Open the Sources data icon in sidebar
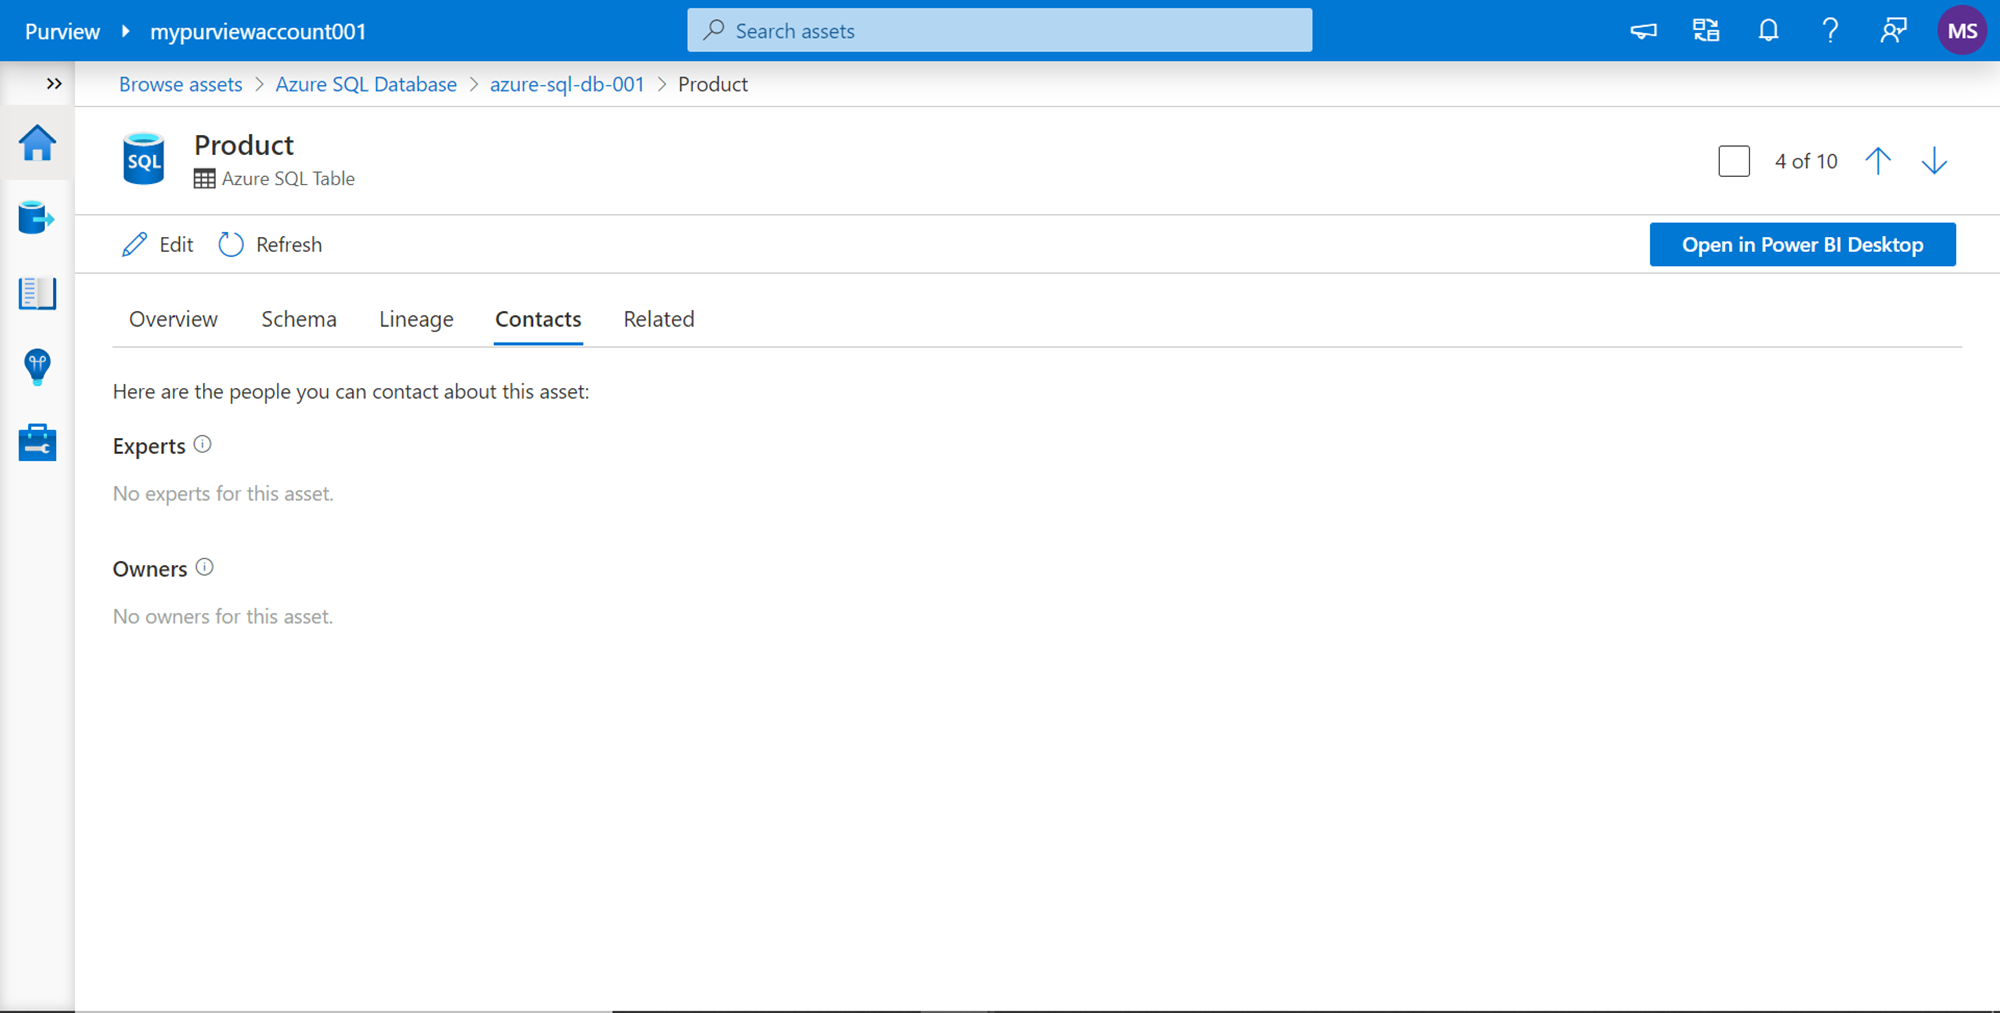Screen dimensions: 2000x1013 pos(37,218)
